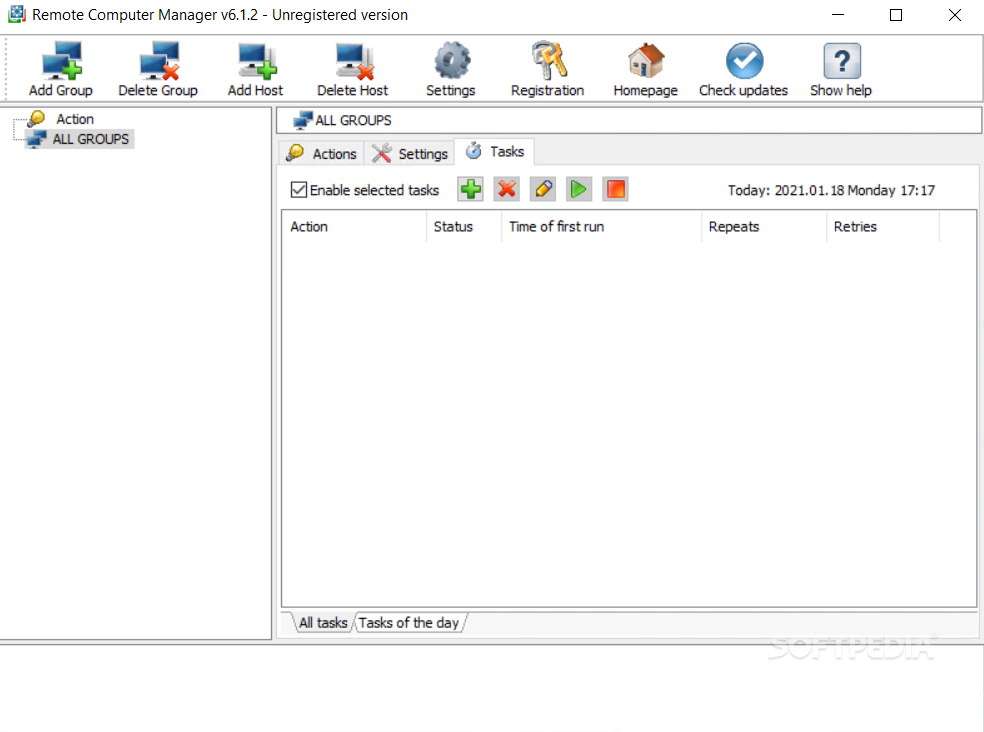Screen dimensions: 984x732
Task: Minimize the Remote Computer Manager window
Action: click(838, 14)
